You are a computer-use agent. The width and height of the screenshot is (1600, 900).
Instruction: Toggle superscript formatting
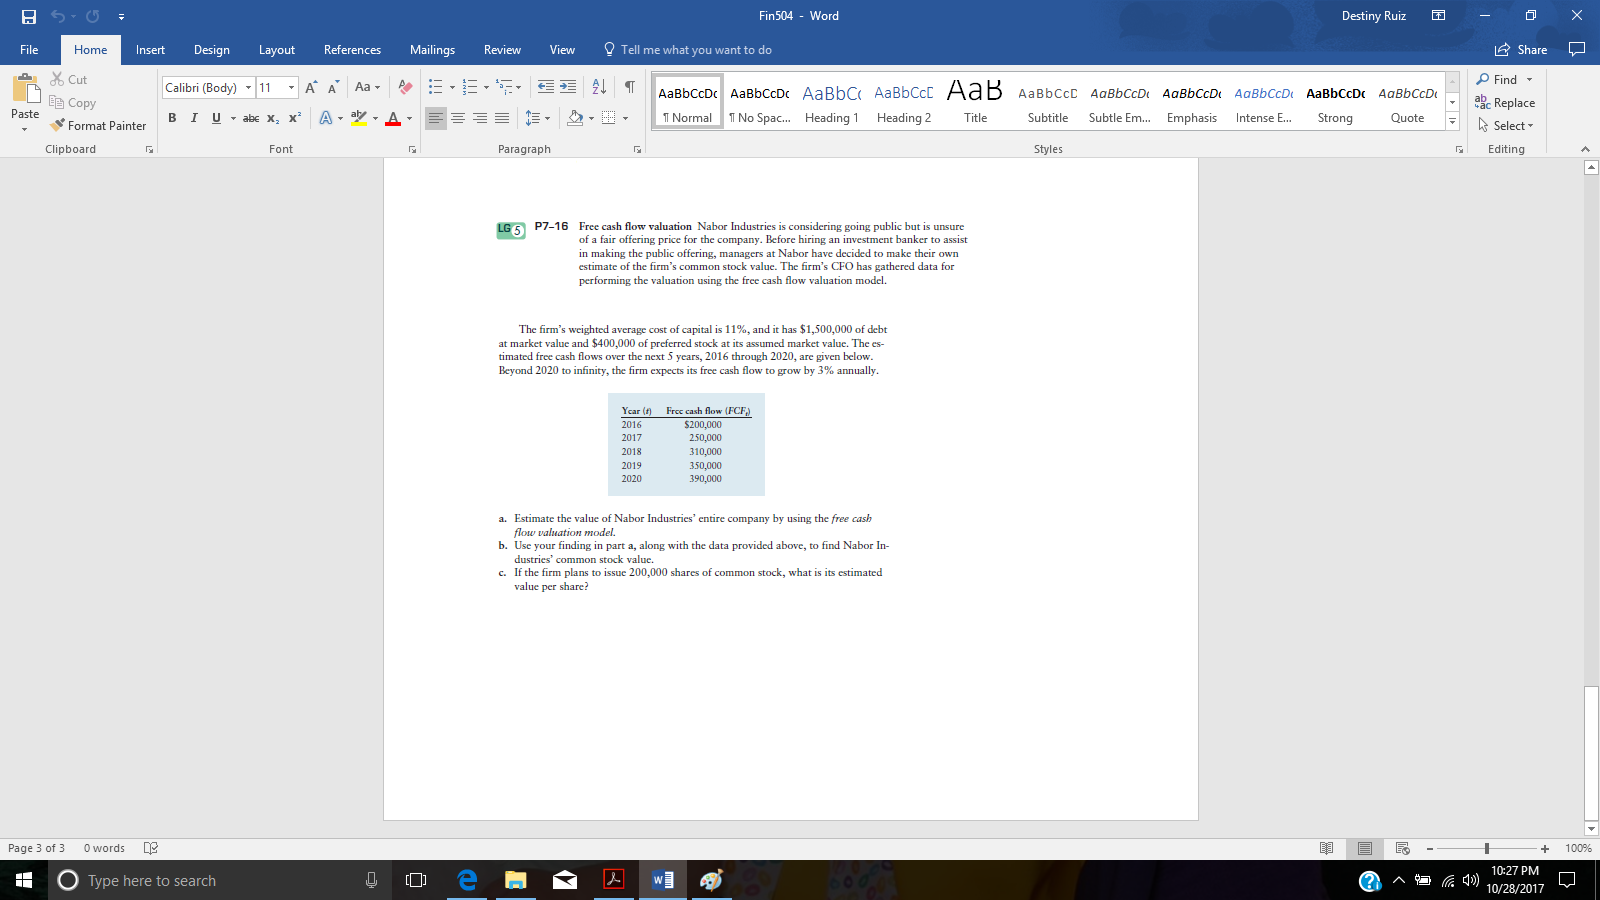point(293,117)
